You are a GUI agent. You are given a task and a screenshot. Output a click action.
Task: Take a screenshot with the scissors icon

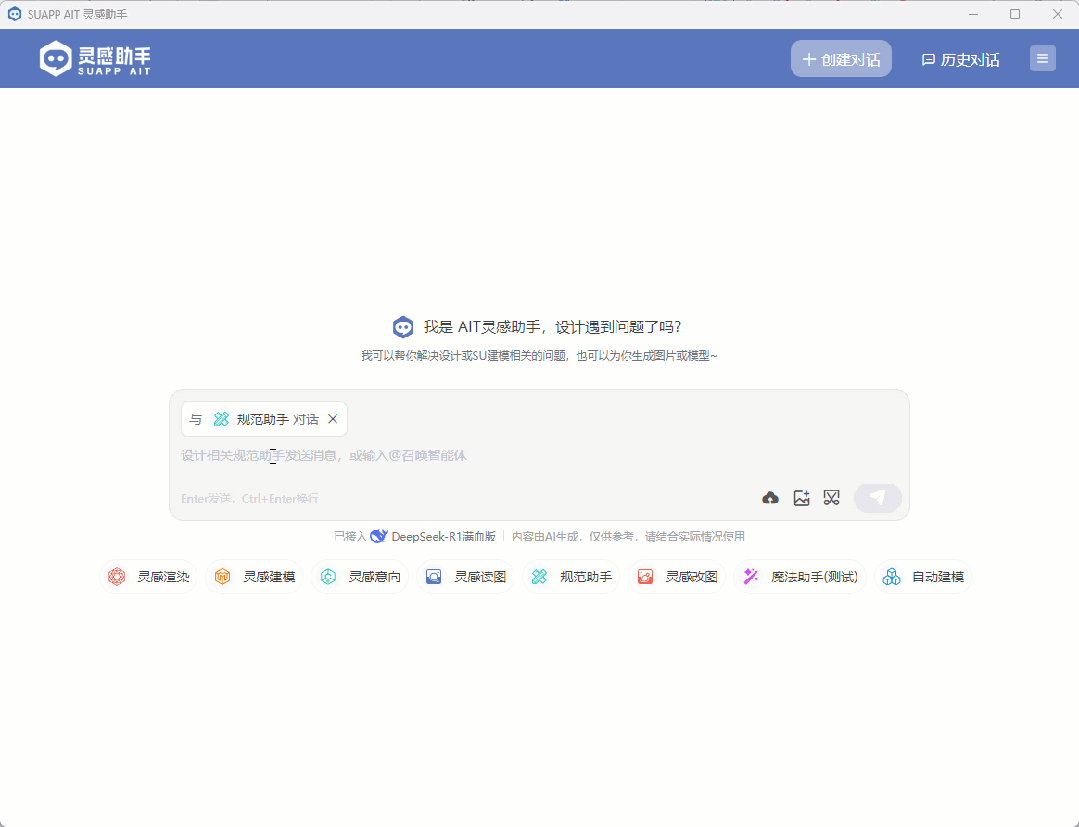click(831, 497)
